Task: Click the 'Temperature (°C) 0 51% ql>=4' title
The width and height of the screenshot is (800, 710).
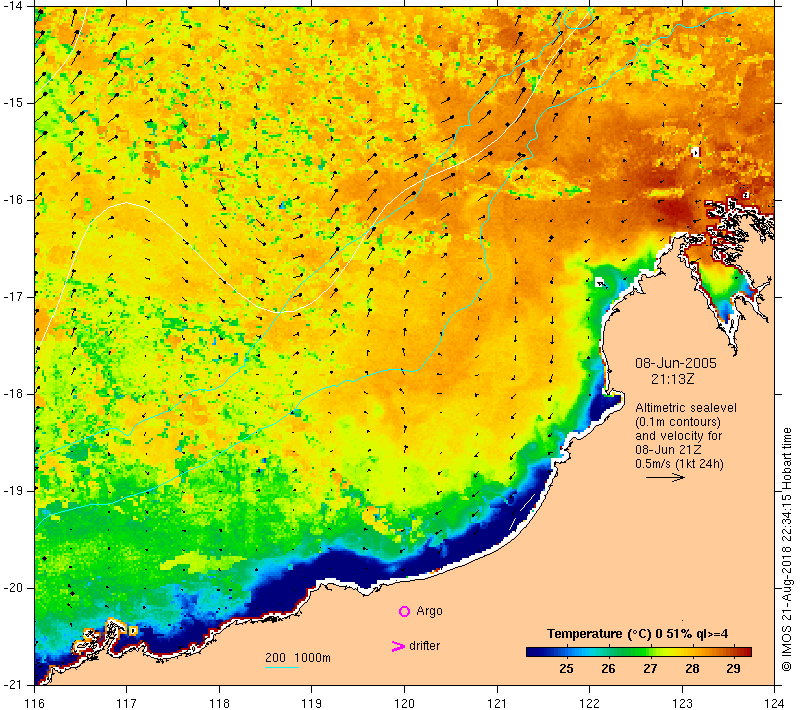Action: coord(637,634)
